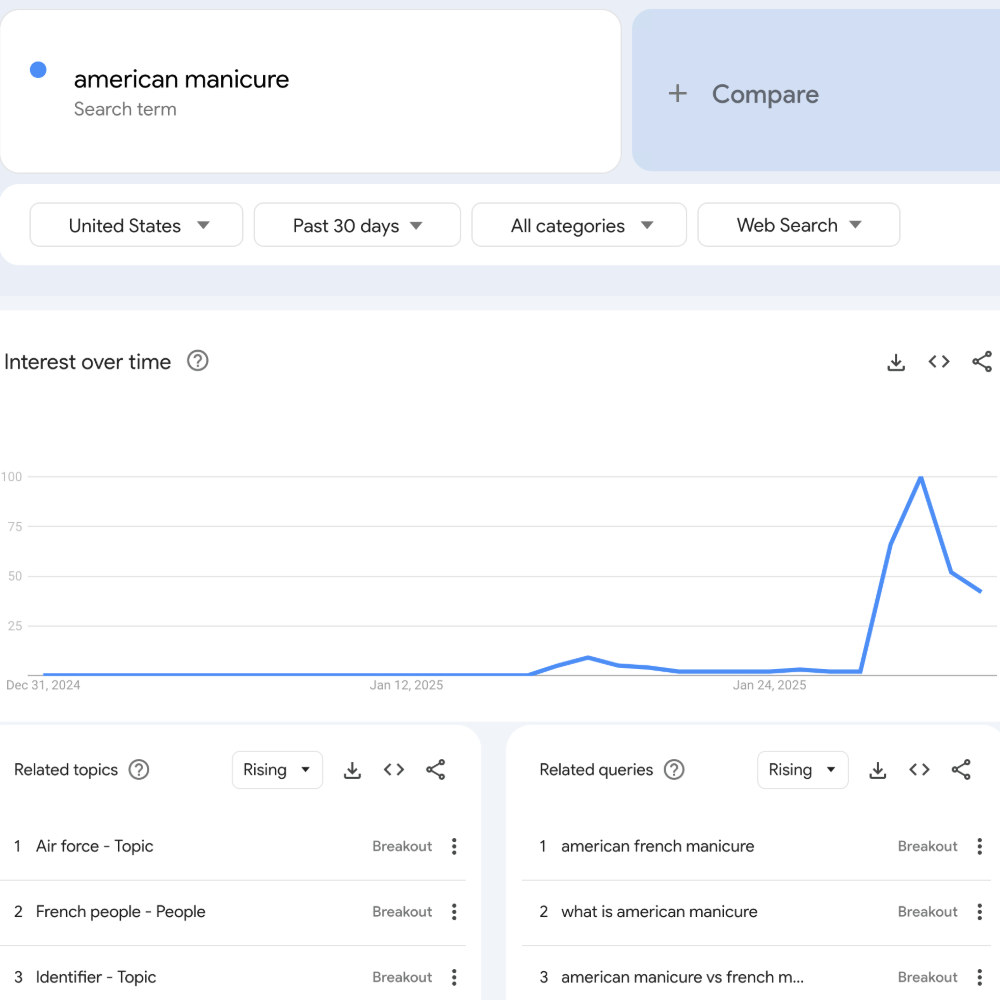Open embed code for Interest over time chart
The height and width of the screenshot is (1000, 1000).
point(939,362)
